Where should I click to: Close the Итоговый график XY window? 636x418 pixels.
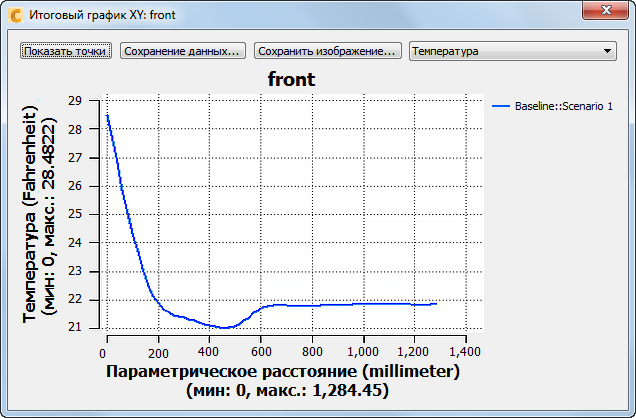click(x=606, y=10)
